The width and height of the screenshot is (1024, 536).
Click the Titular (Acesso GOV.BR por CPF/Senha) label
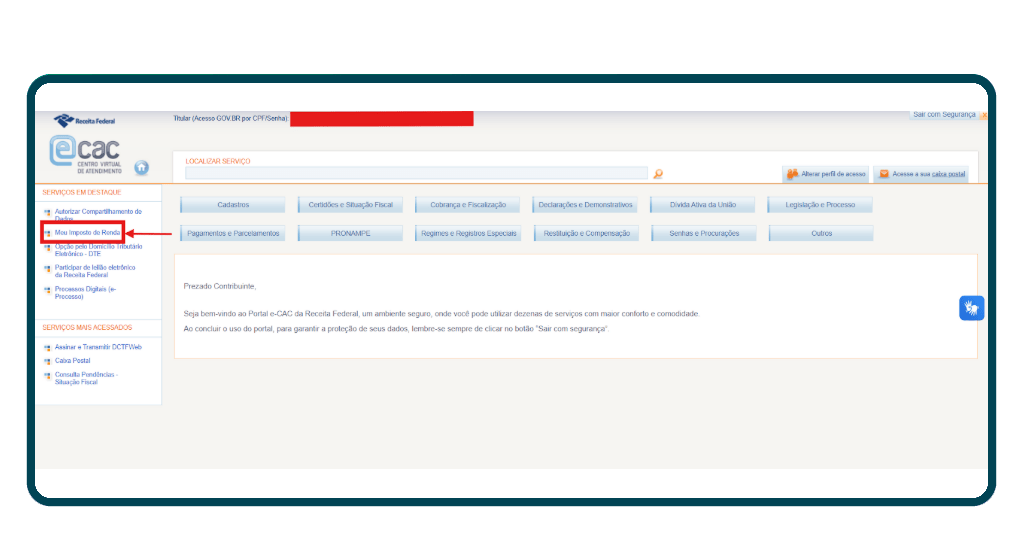pos(231,119)
